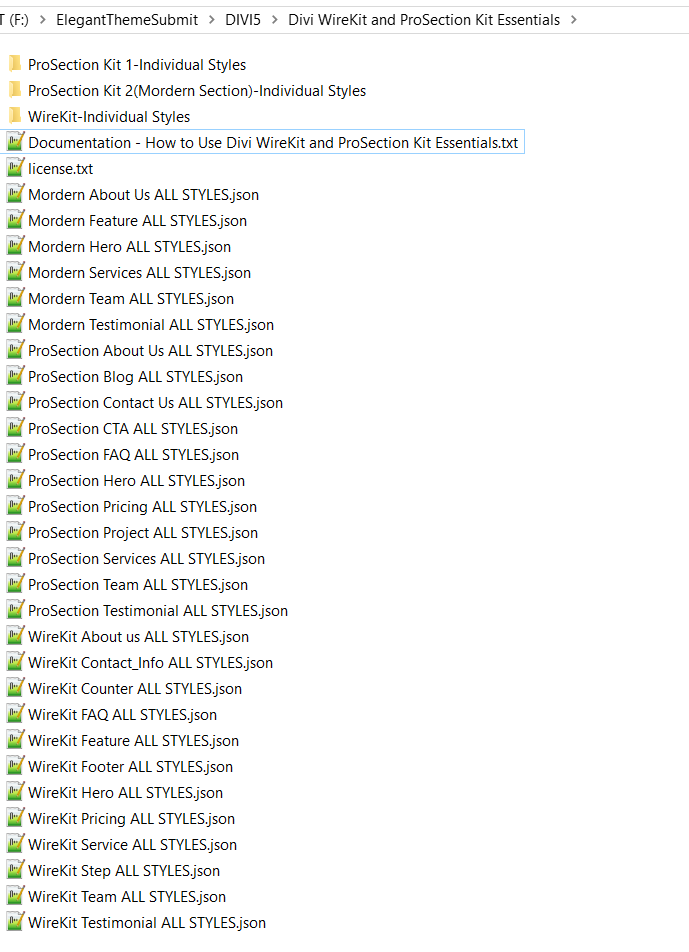
Task: Click folder icon of ProSection Kit 2(Mordern Section)
Action: (15, 90)
